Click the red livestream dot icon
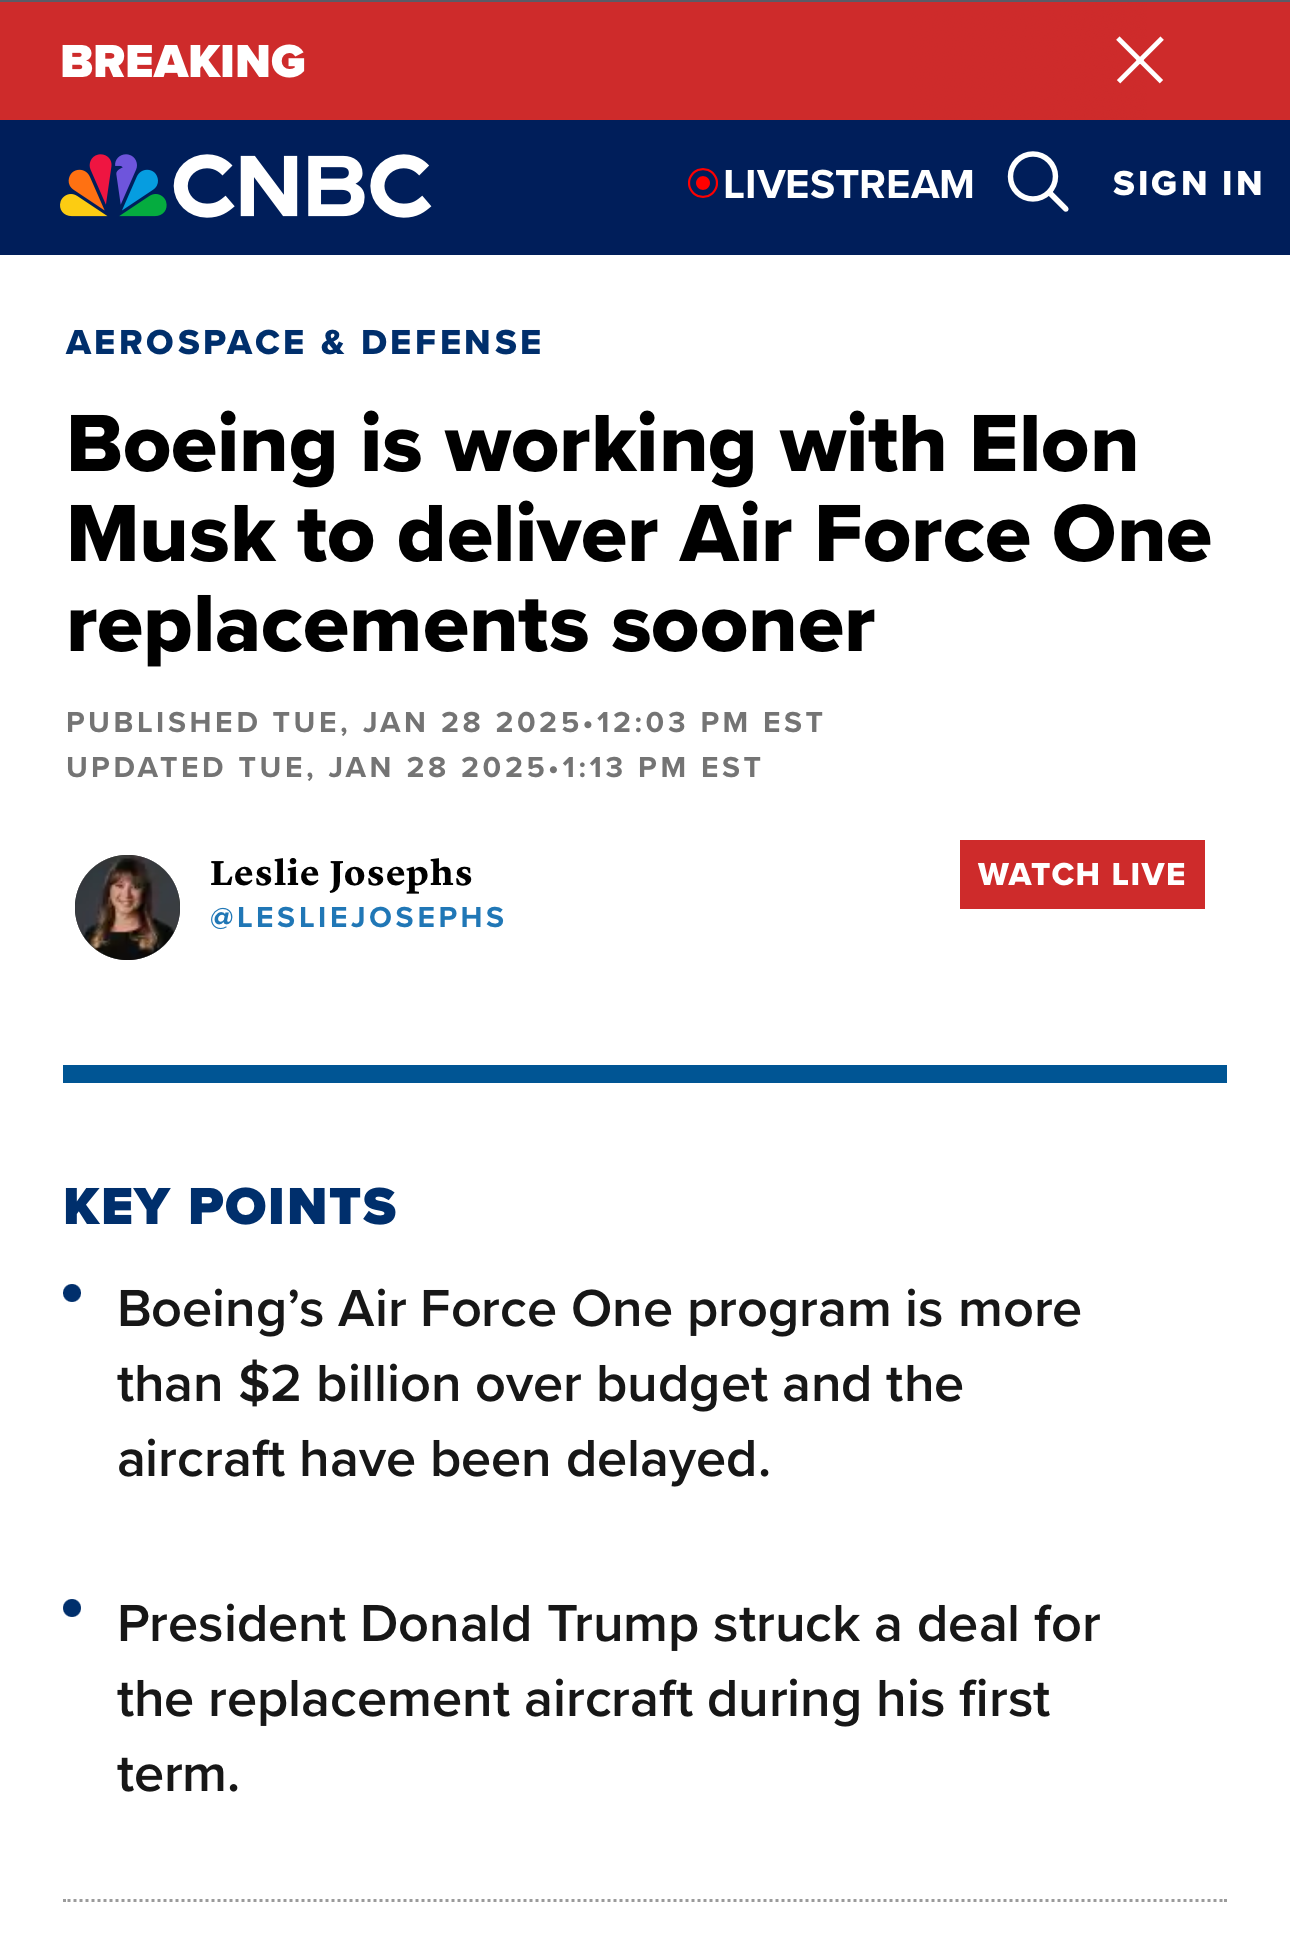This screenshot has height=1943, width=1290. coord(703,184)
